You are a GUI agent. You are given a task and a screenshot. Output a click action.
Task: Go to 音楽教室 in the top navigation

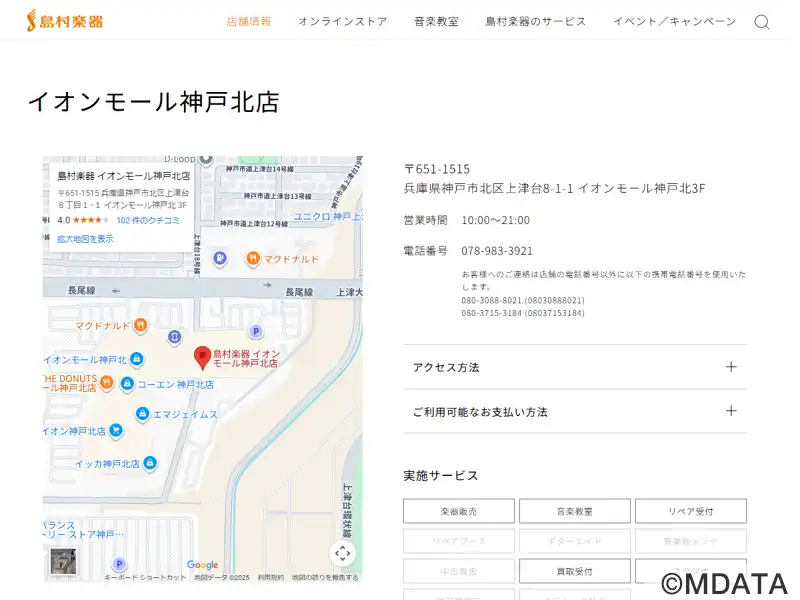pyautogui.click(x=436, y=22)
